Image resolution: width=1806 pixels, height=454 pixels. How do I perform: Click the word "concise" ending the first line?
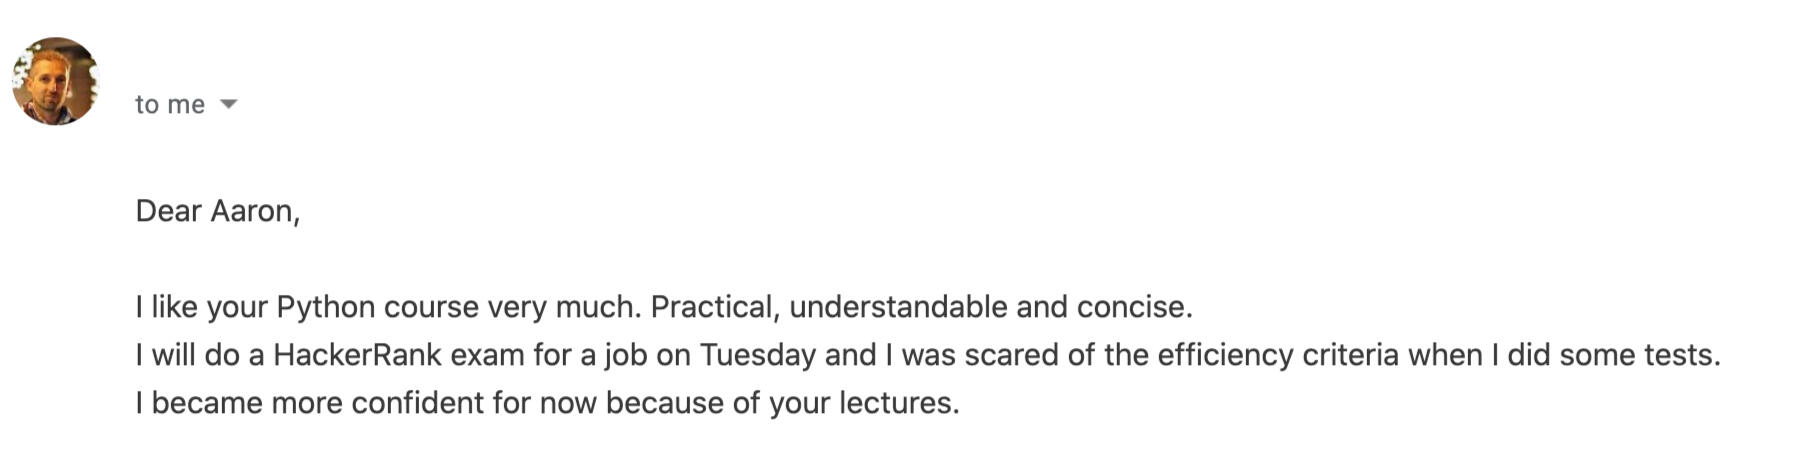click(x=1132, y=307)
